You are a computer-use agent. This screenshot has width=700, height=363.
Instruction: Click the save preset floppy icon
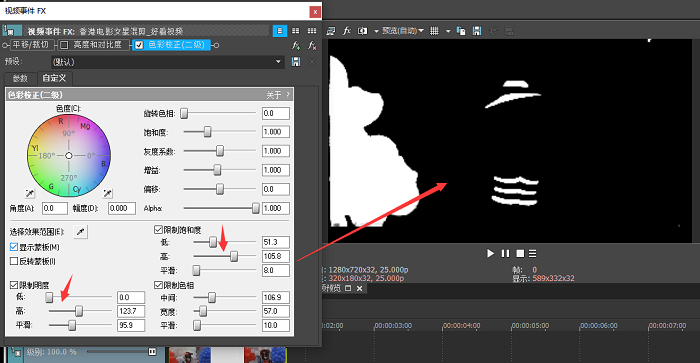click(296, 62)
